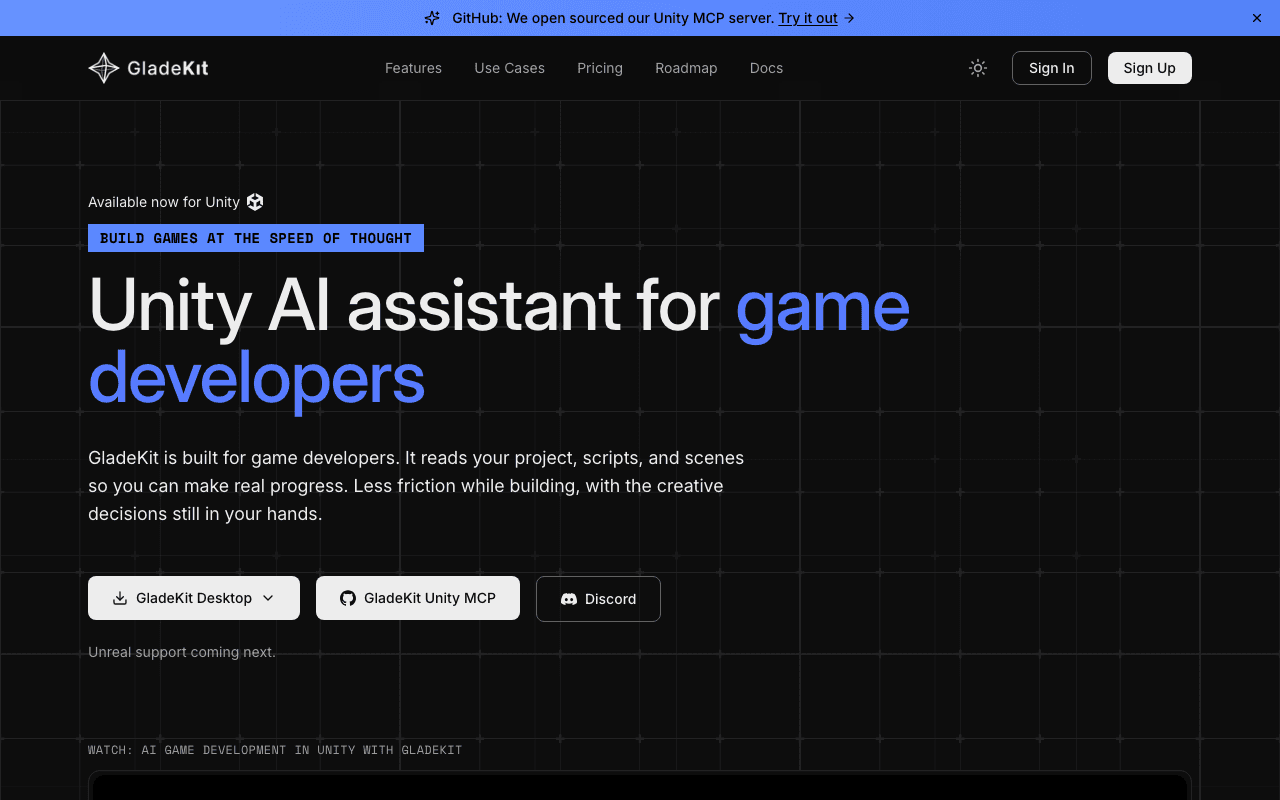Open the GladeKit Unity MCP button label
The image size is (1280, 800).
[x=430, y=598]
